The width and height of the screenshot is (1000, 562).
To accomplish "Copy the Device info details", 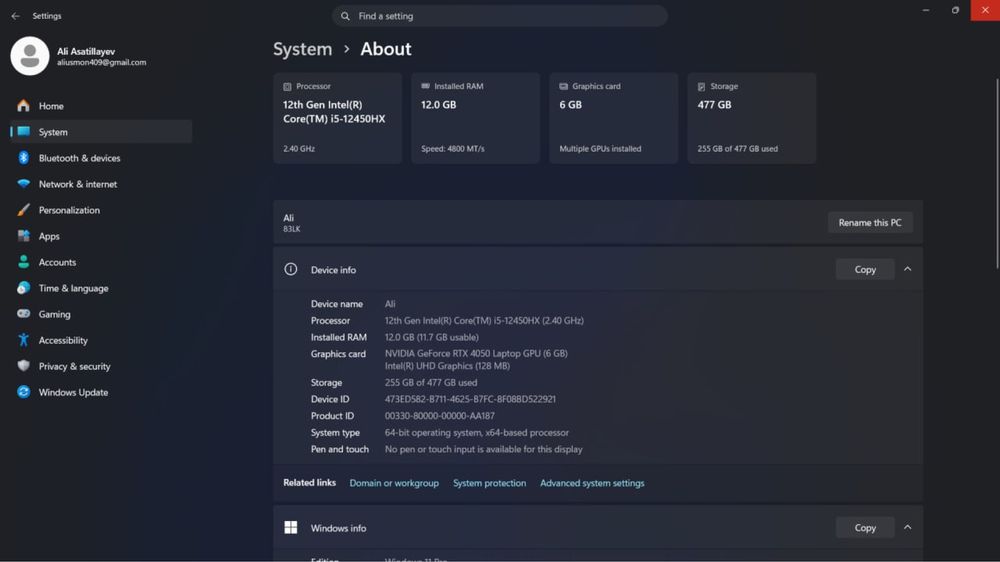I will pos(865,269).
